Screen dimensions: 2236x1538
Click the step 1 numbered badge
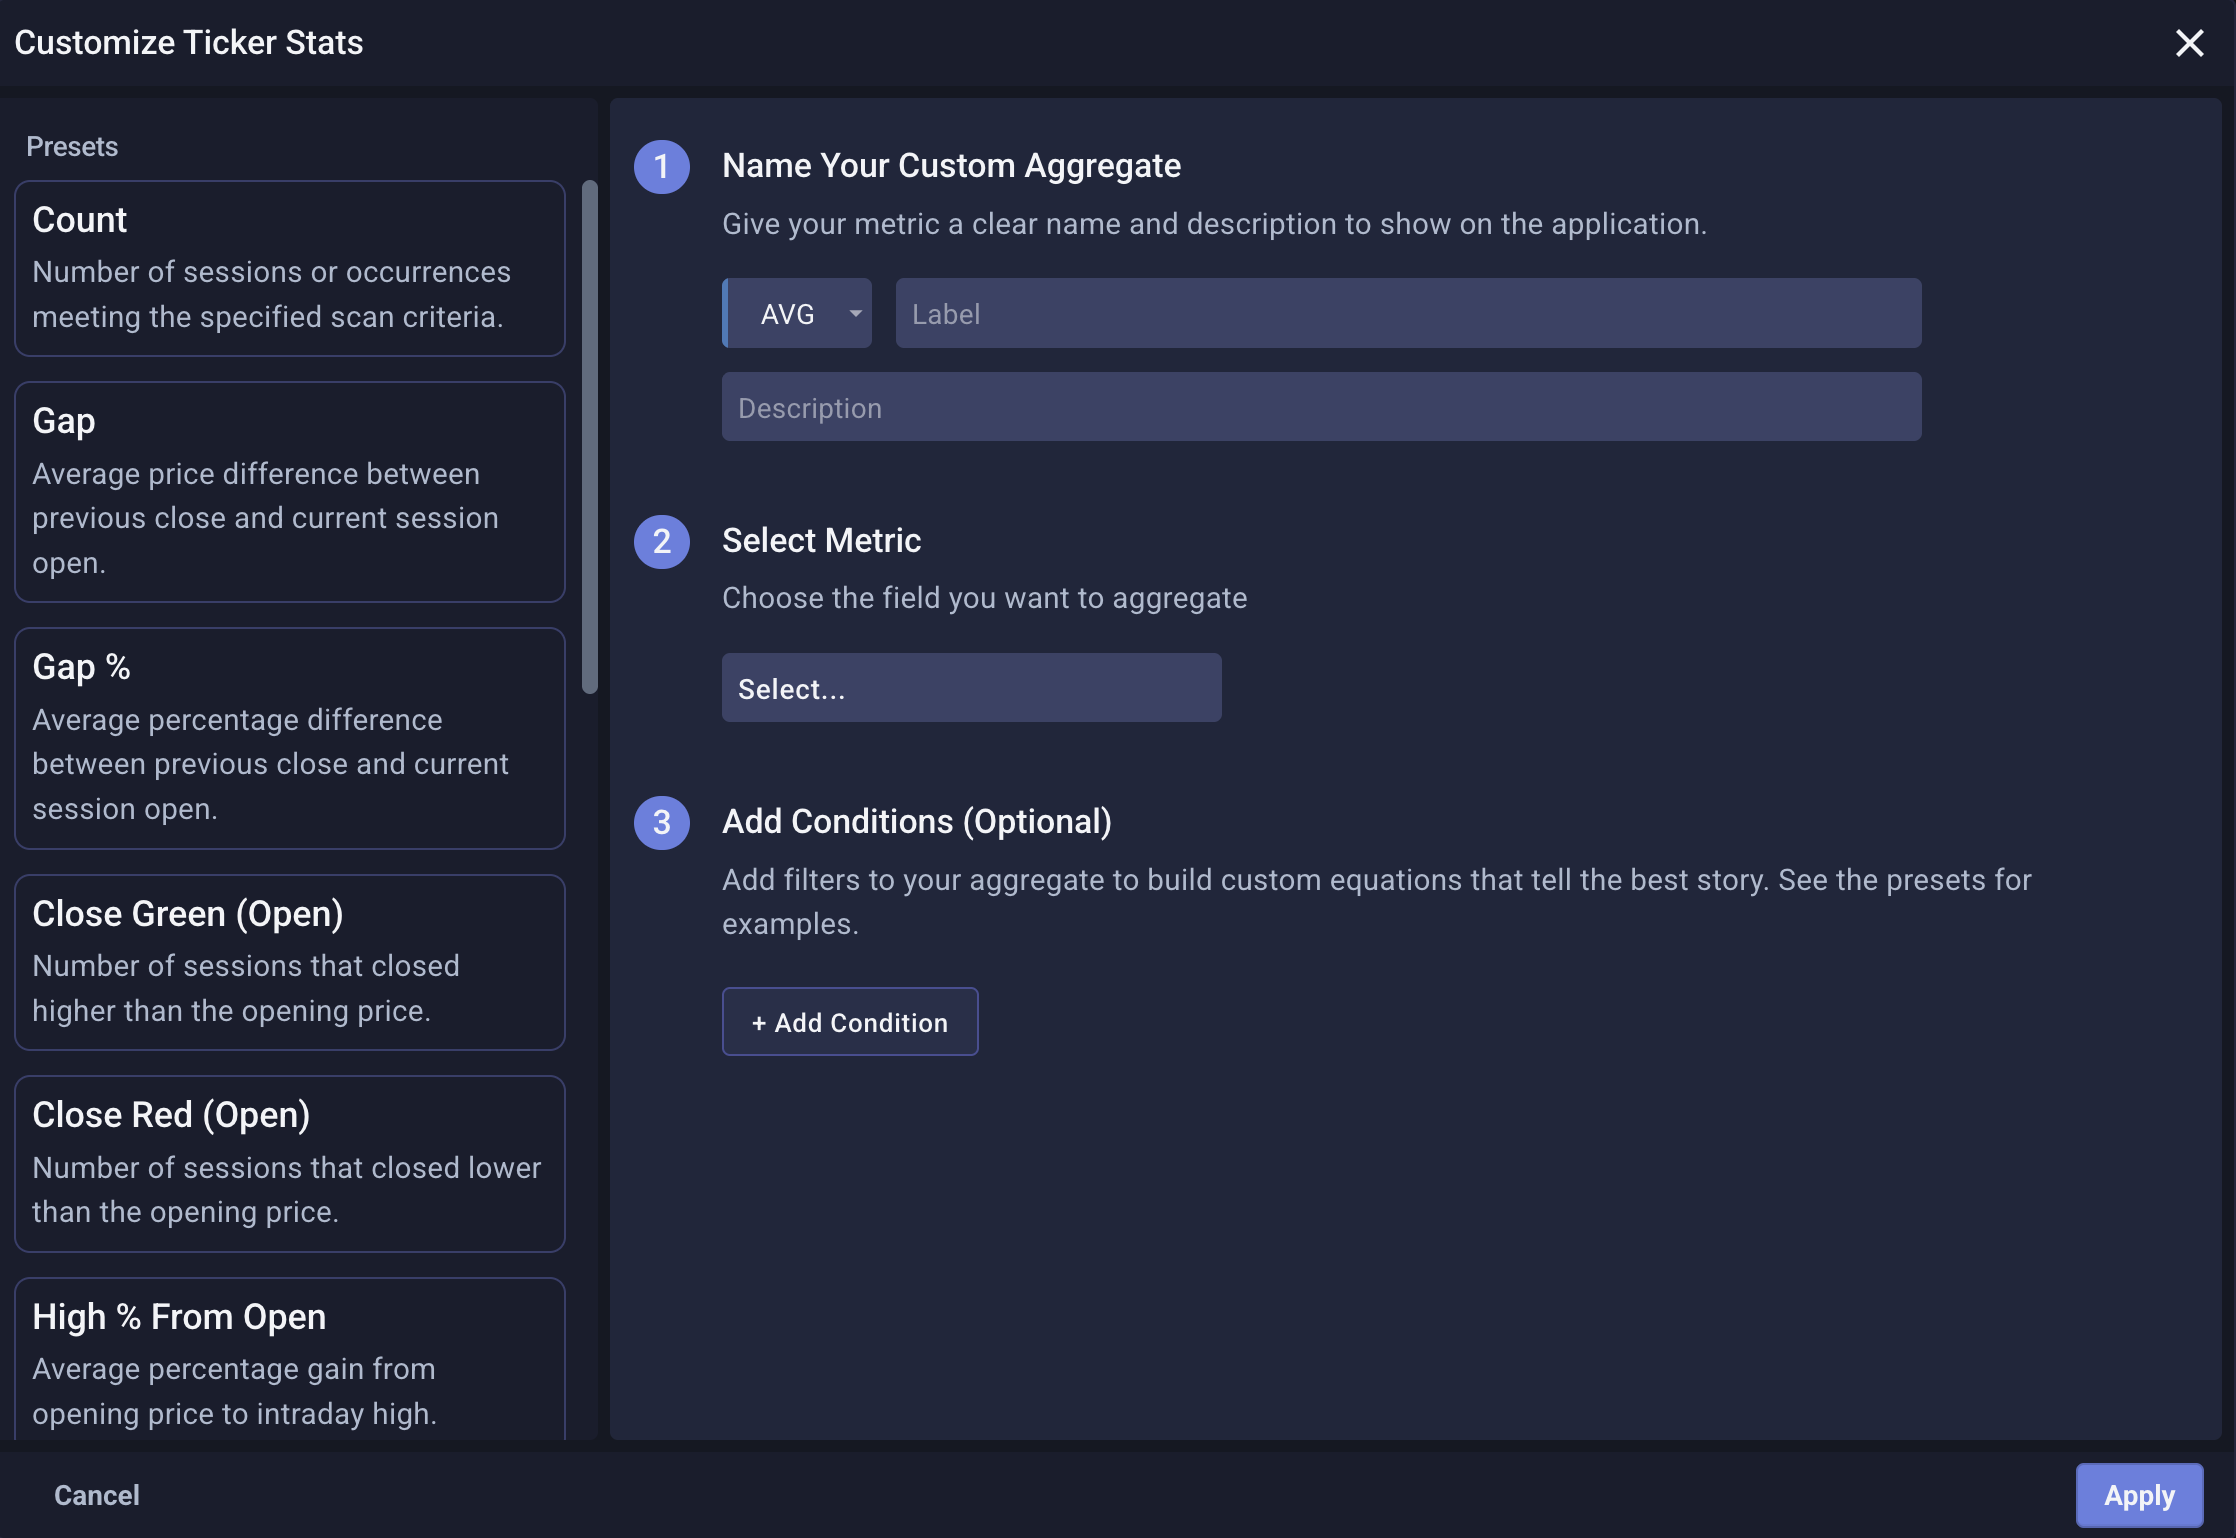point(661,167)
